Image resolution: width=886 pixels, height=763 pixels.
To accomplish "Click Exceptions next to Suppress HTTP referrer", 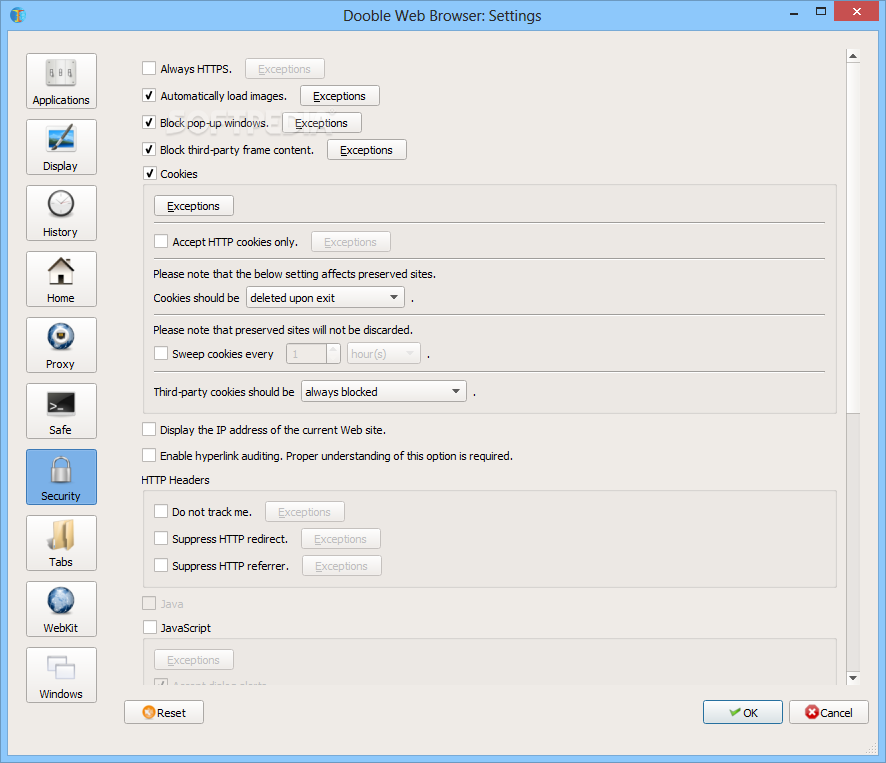I will 342,566.
